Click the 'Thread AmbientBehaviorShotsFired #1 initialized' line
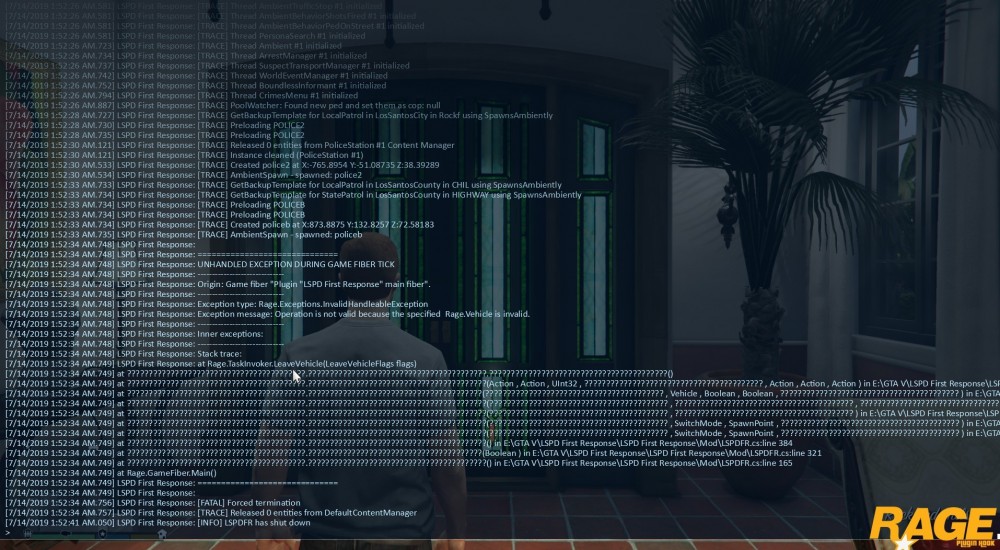Viewport: 1000px width, 550px height. point(212,16)
